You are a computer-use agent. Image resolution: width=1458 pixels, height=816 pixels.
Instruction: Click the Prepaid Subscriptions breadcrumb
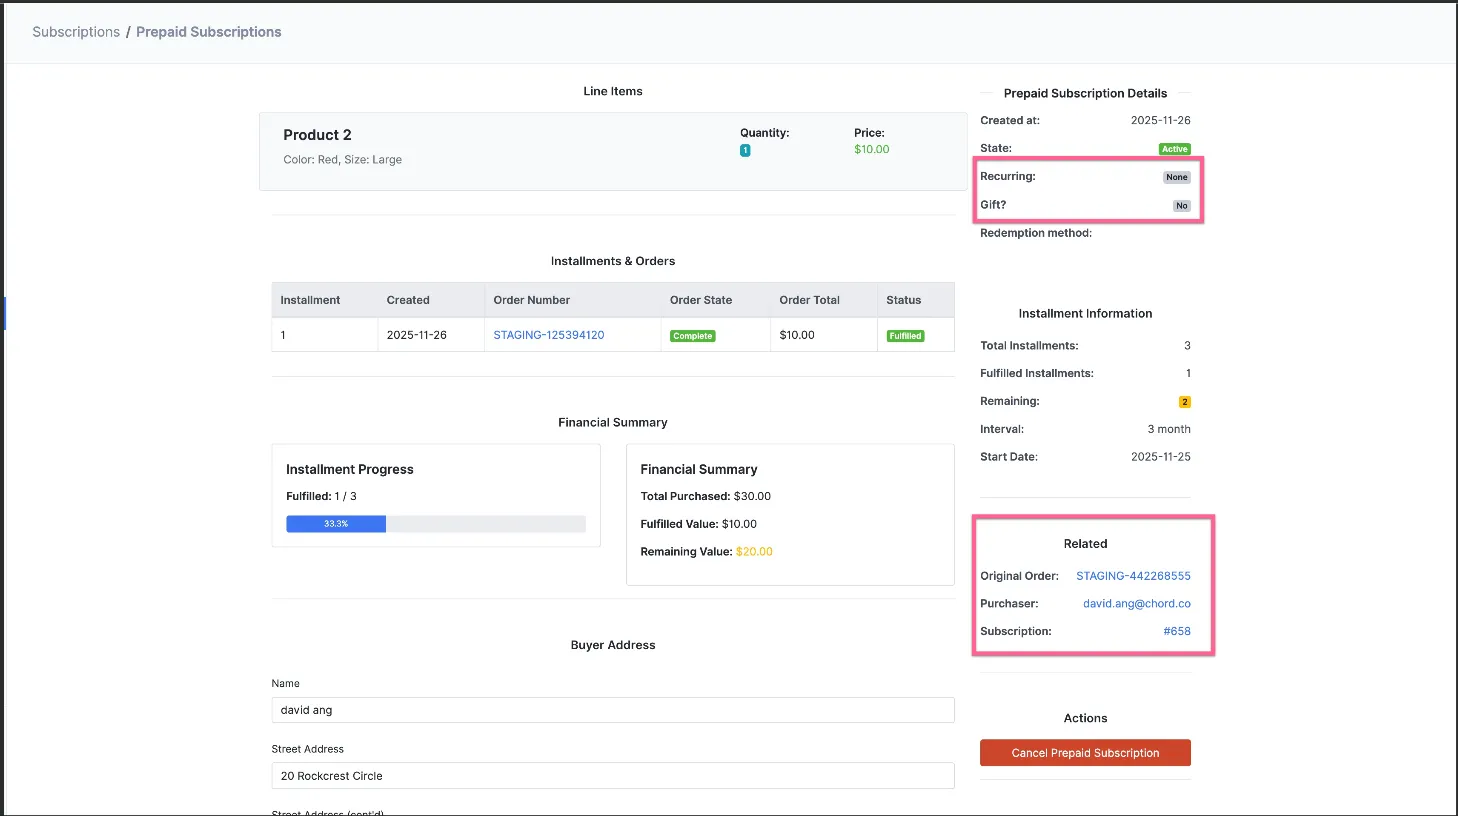click(x=209, y=32)
